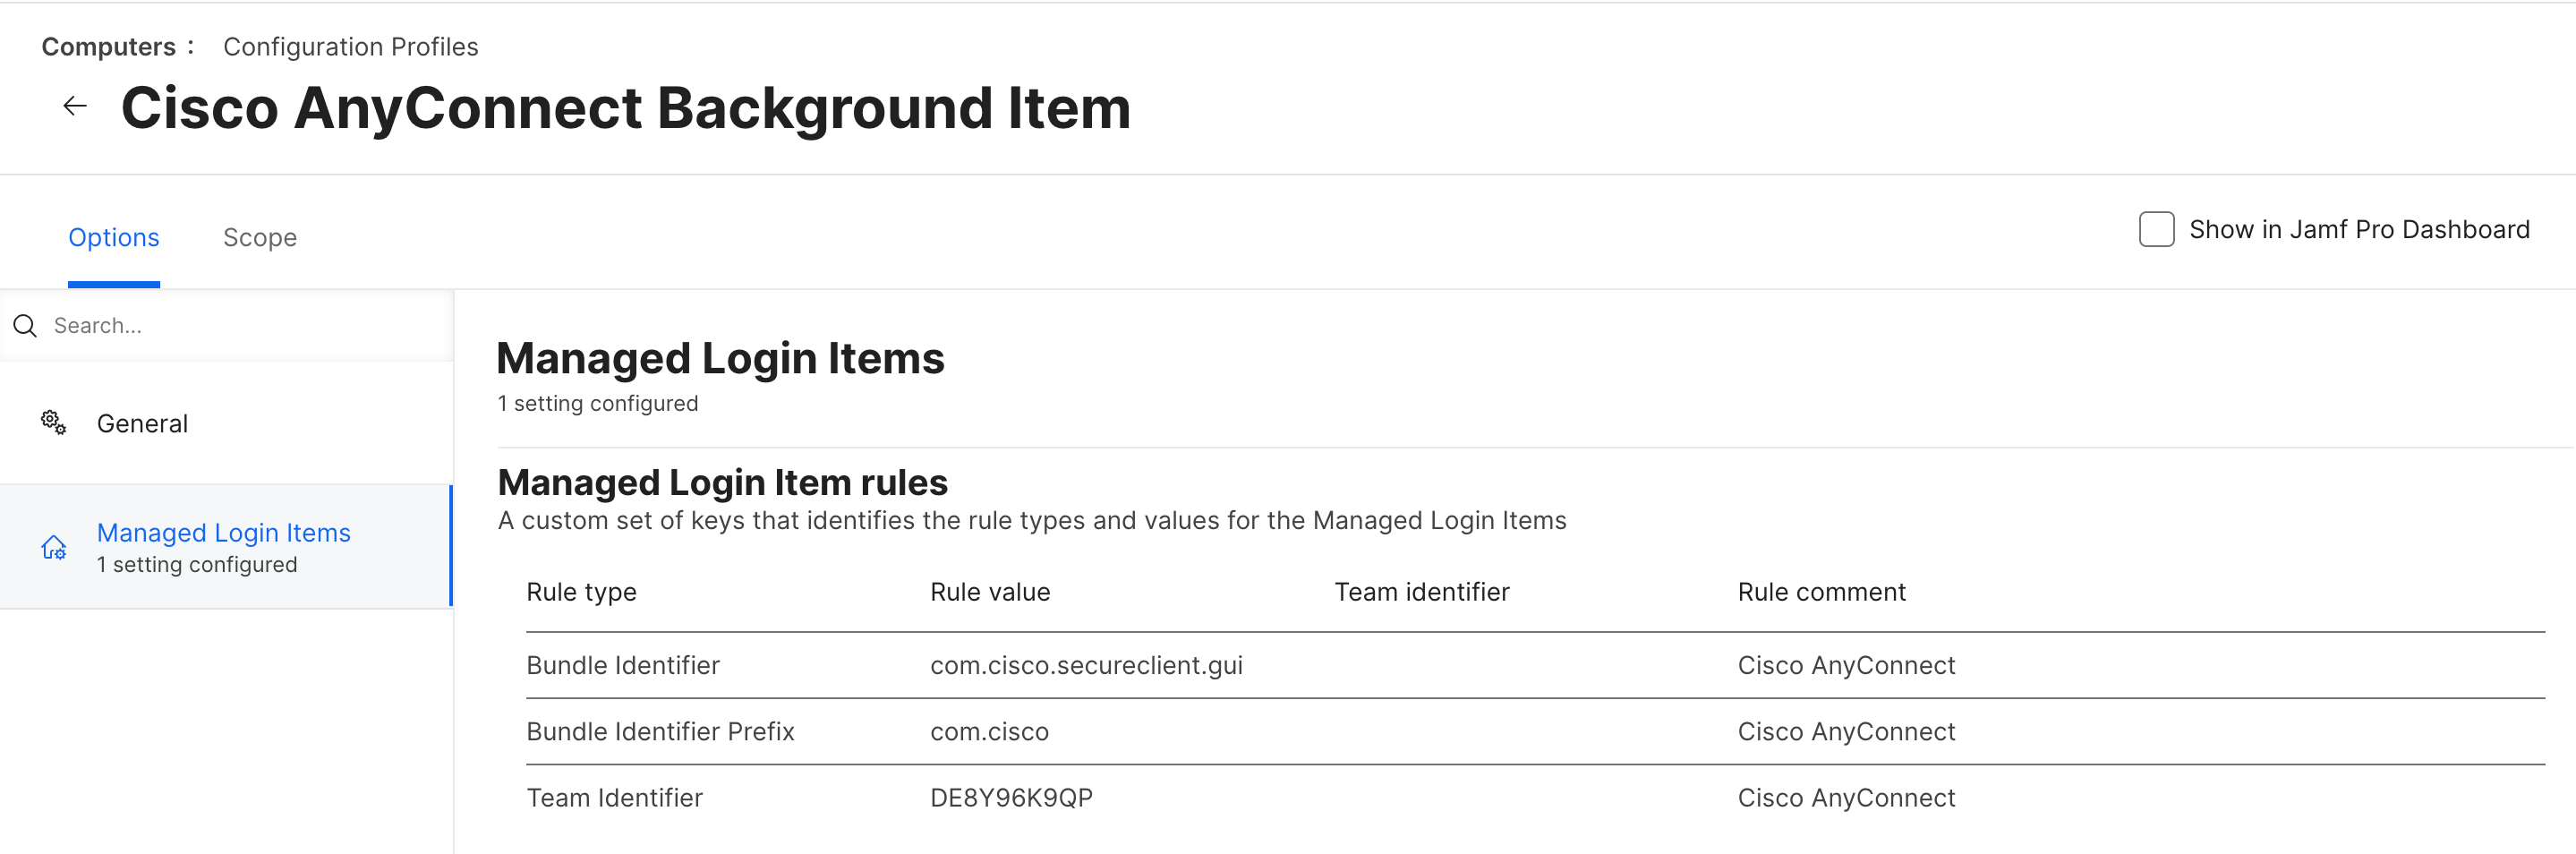Click the Rule value column header
This screenshot has width=2576, height=854.
pos(990,592)
